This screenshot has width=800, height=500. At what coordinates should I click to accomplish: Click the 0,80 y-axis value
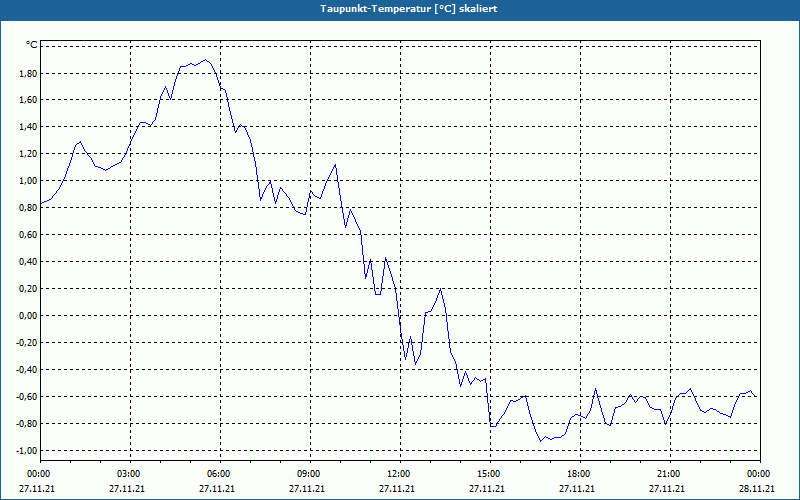(28, 208)
